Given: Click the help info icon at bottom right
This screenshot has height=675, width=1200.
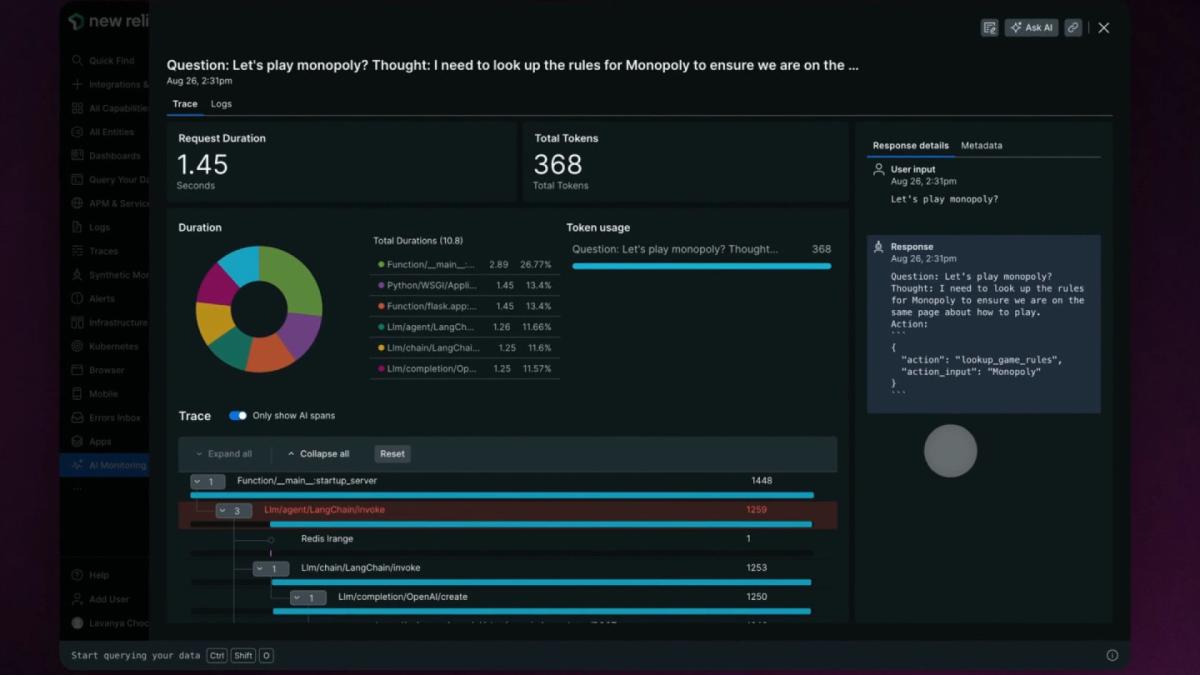Looking at the screenshot, I should click(1112, 656).
